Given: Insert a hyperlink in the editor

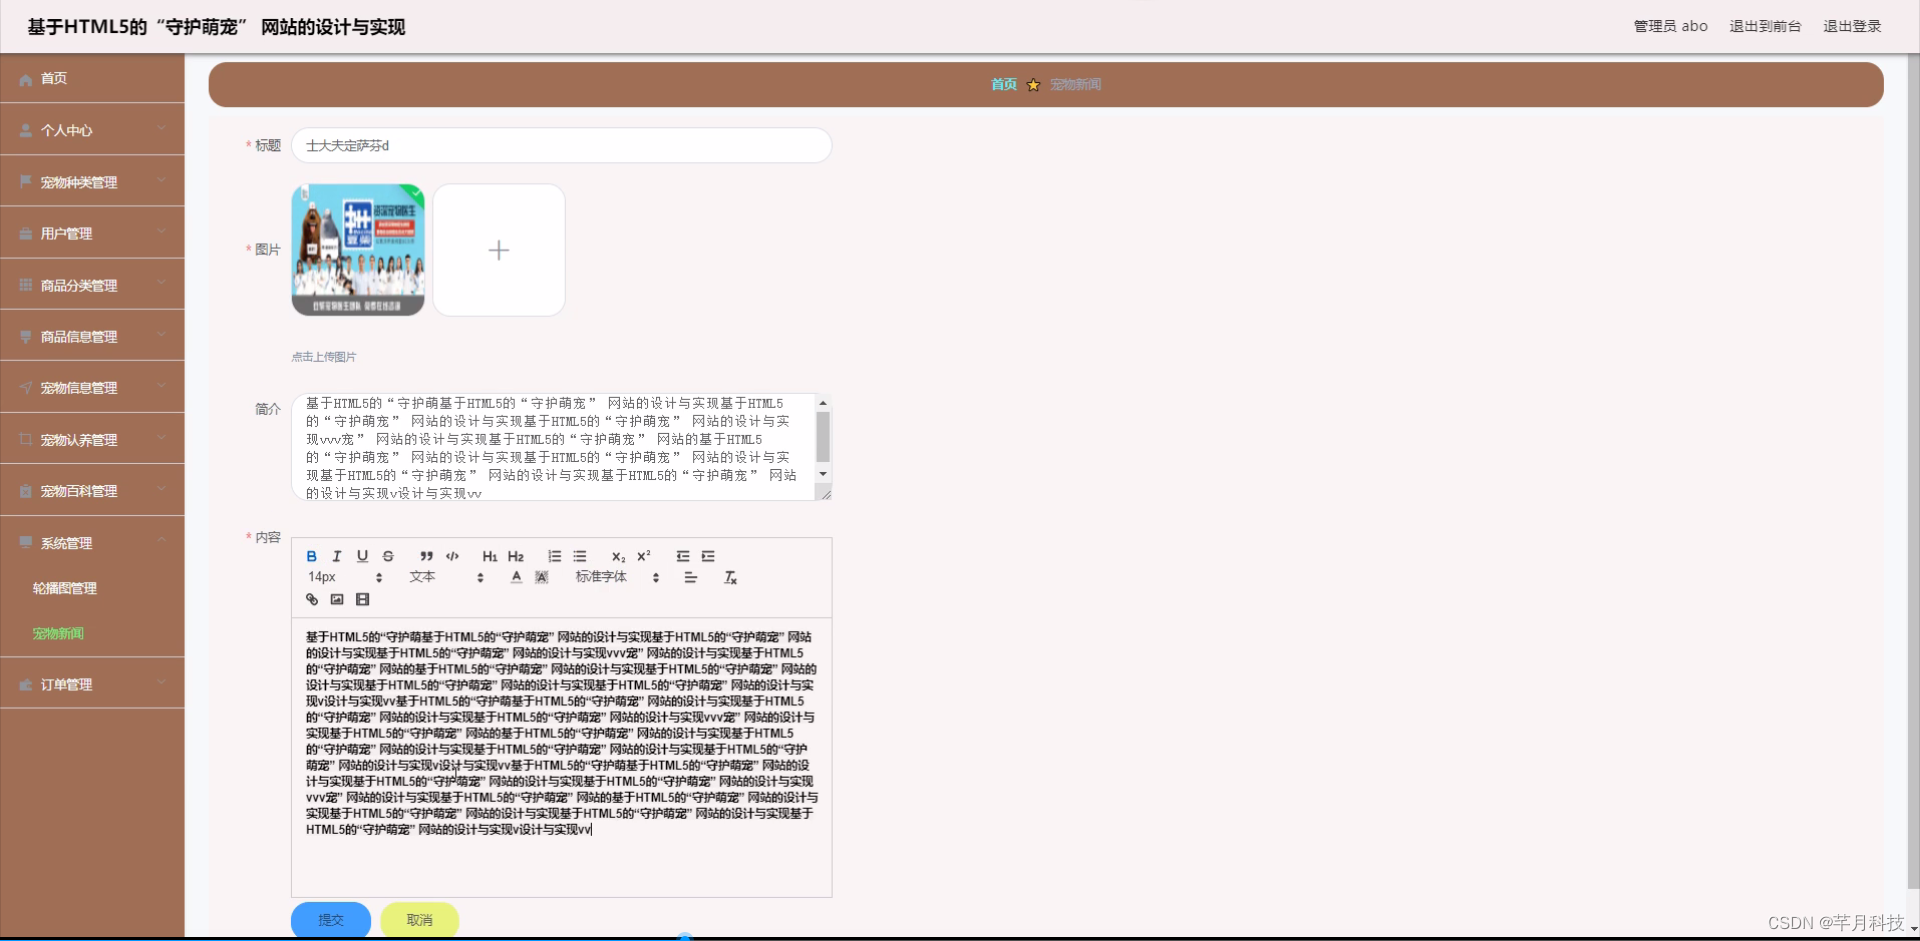Looking at the screenshot, I should coord(311,599).
